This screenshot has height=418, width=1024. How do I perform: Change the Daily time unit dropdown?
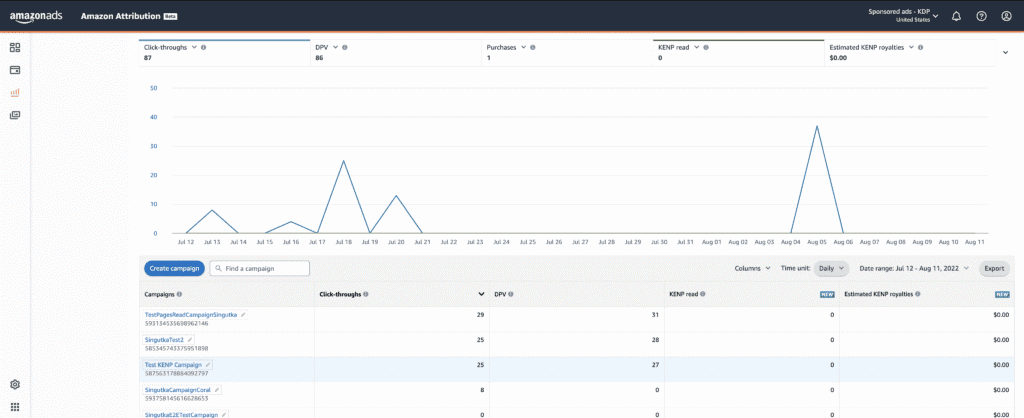click(x=829, y=268)
